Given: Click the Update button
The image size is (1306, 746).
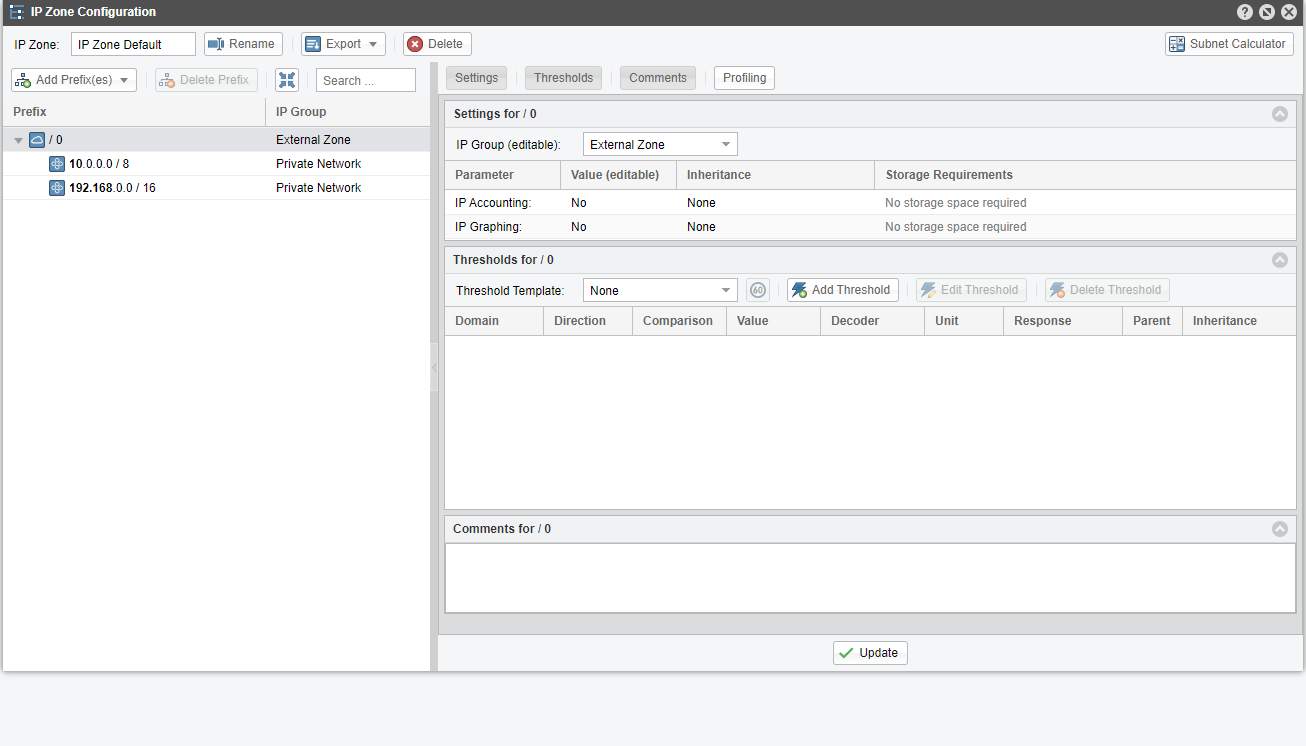Looking at the screenshot, I should [x=869, y=652].
